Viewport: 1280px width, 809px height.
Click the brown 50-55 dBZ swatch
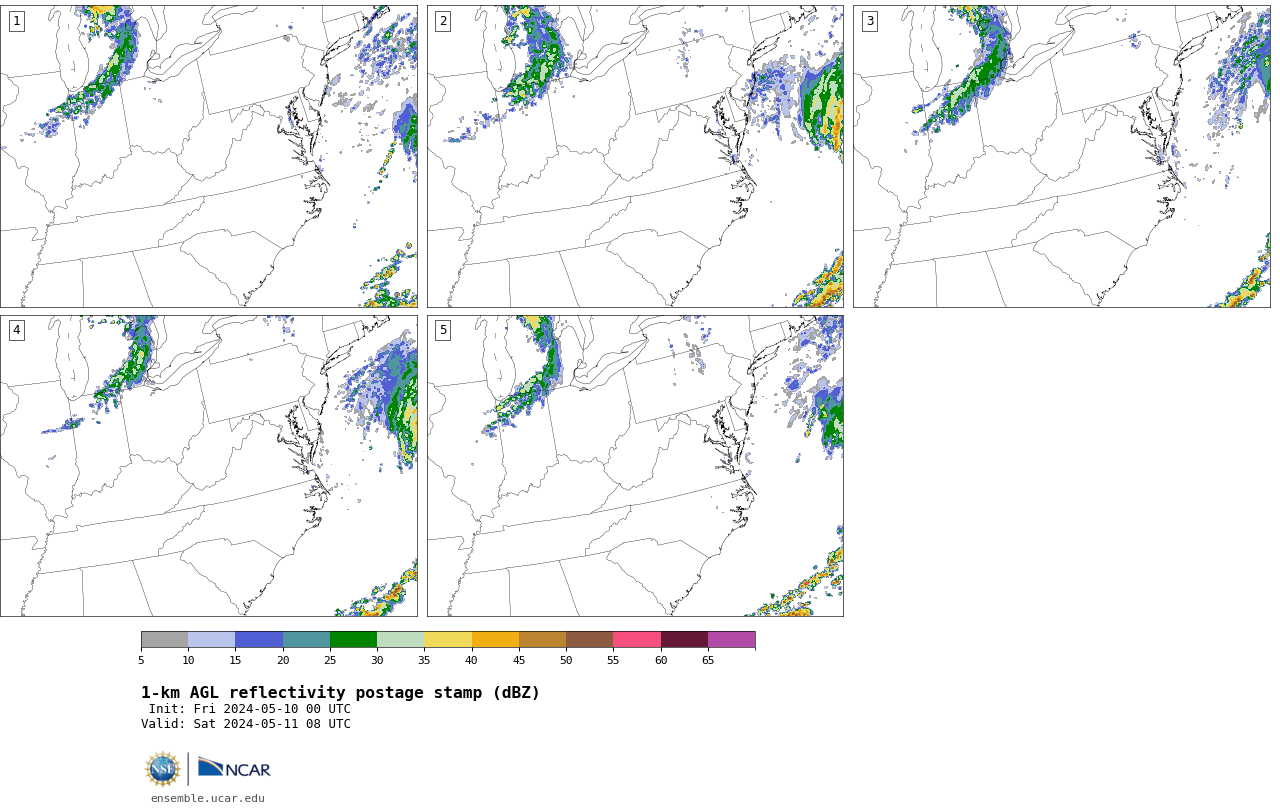589,640
